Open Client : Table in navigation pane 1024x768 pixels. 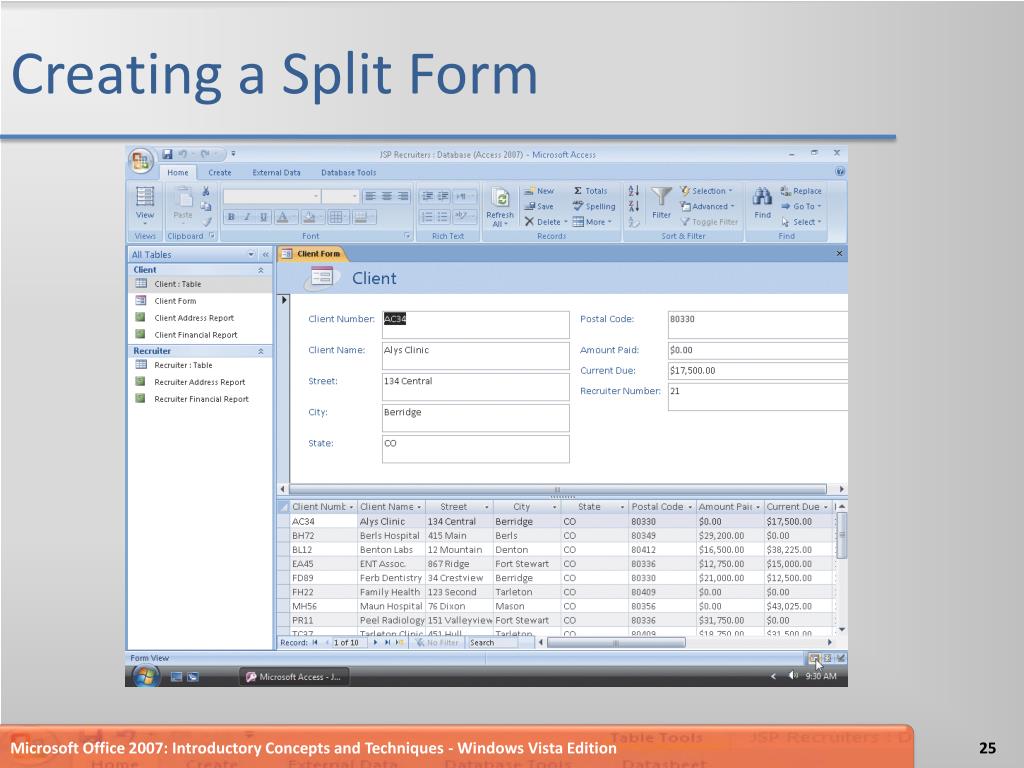[x=200, y=284]
